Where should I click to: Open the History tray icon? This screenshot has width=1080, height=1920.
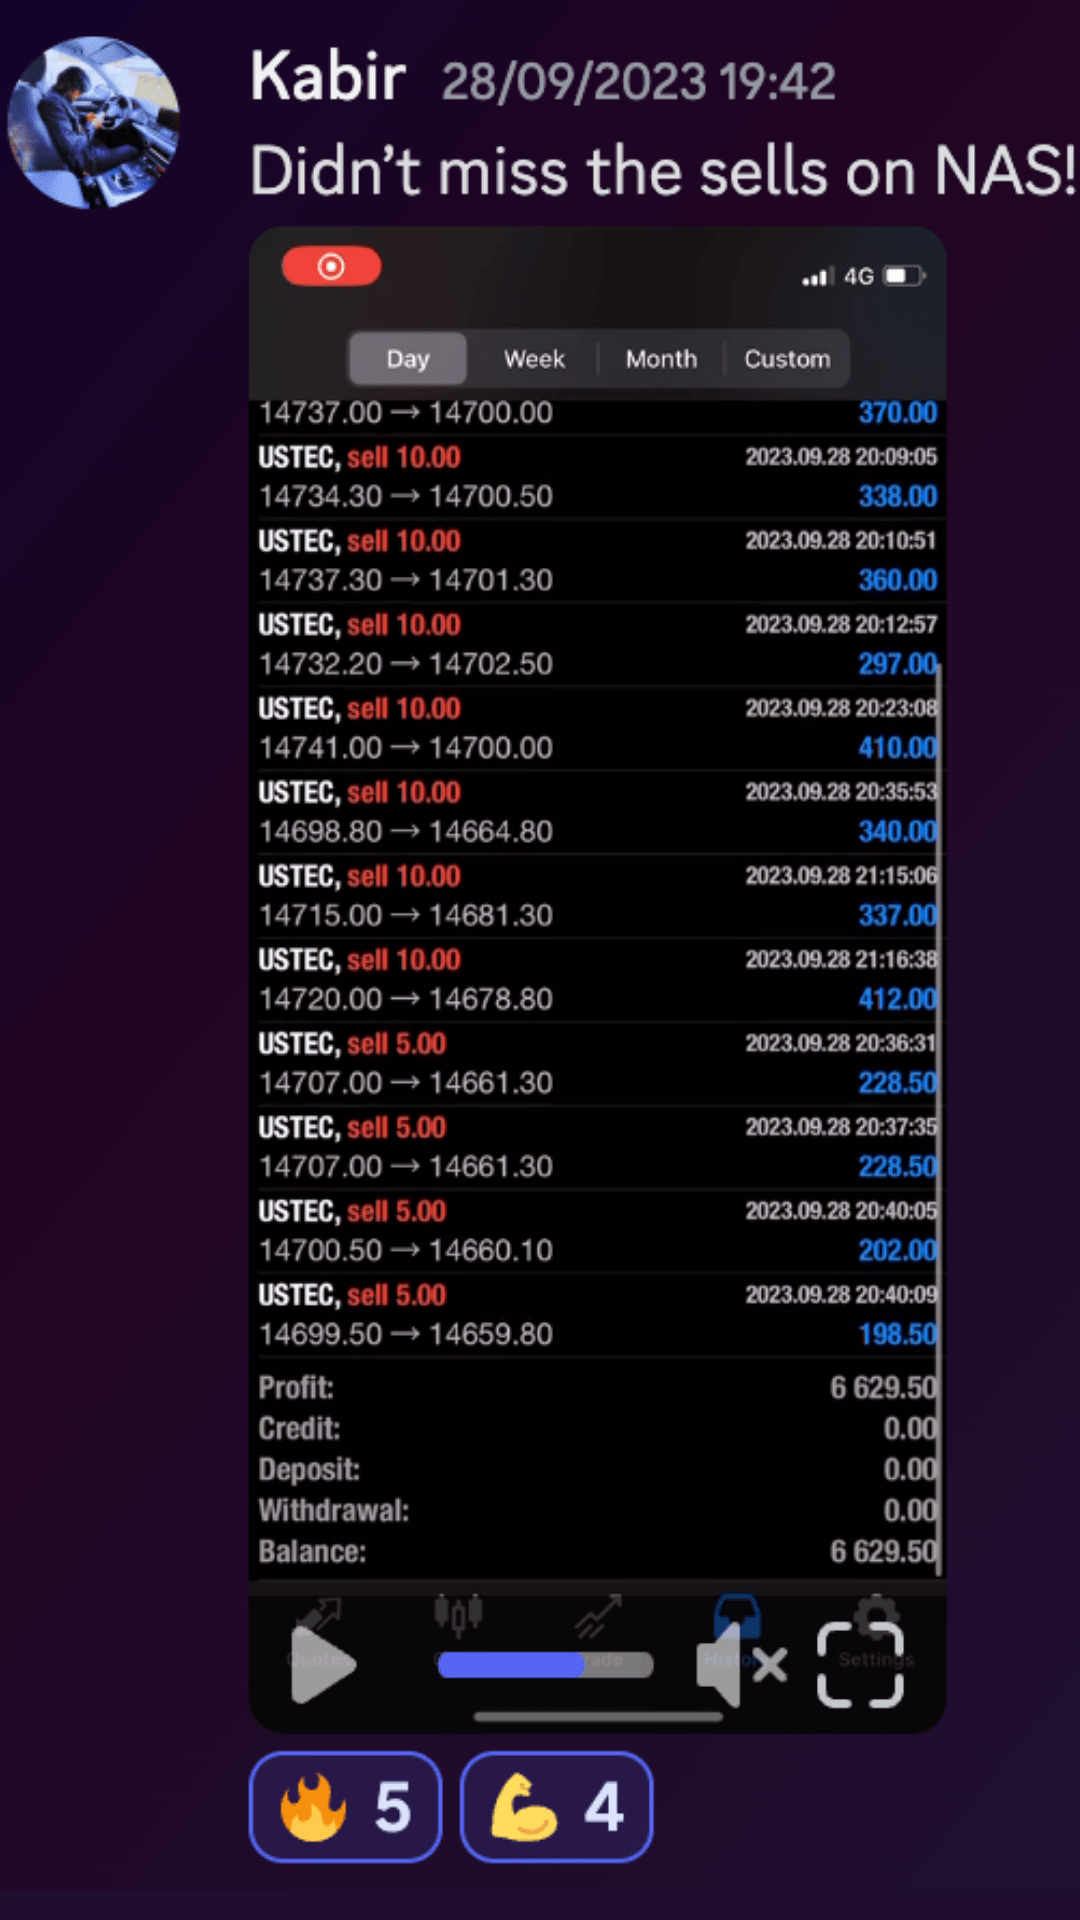tap(737, 1612)
